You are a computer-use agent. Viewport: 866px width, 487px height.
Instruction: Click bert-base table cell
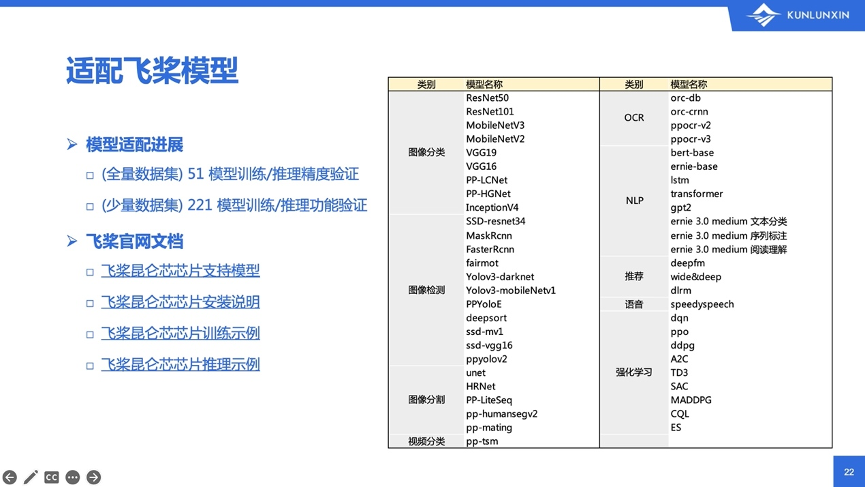tap(692, 152)
